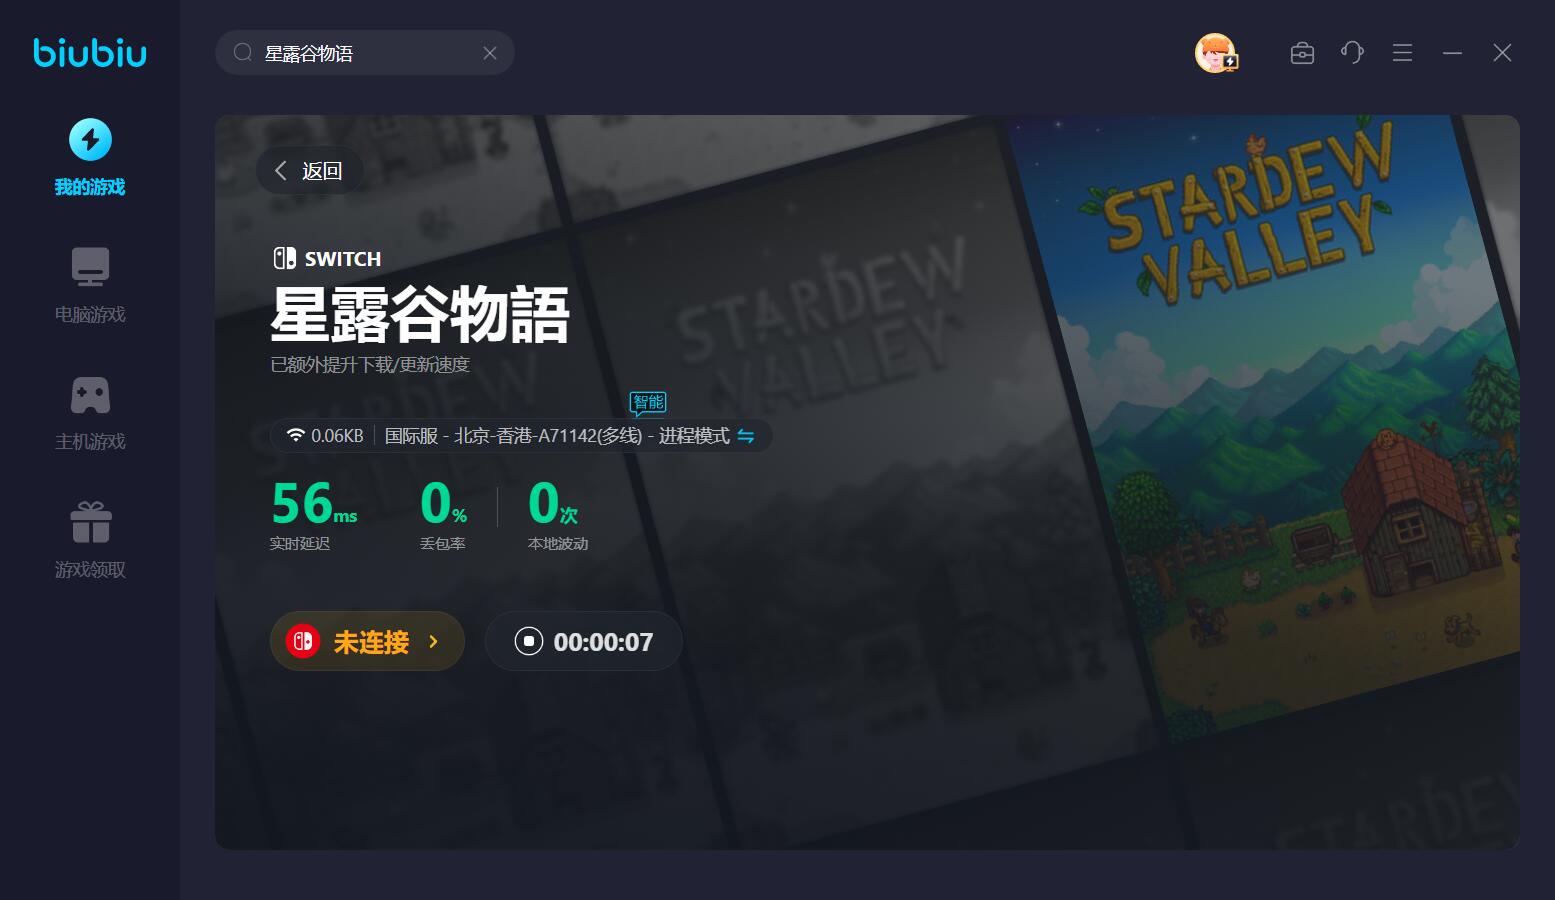Select the console games gamepad icon
The width and height of the screenshot is (1555, 900).
point(90,395)
